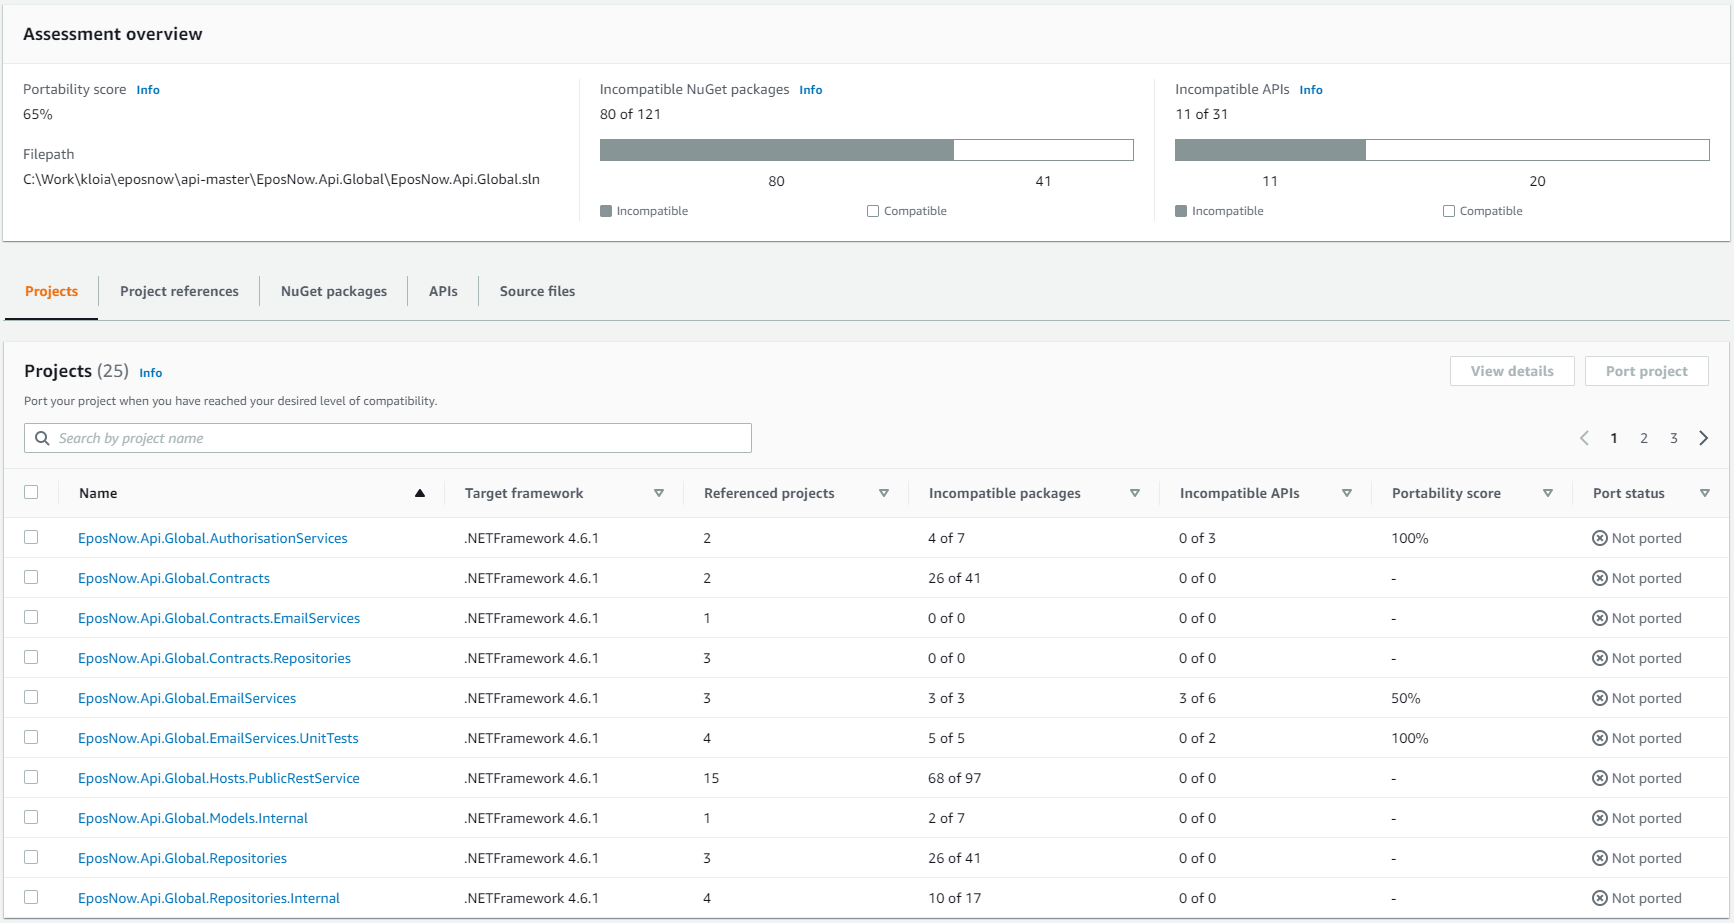
Task: Select the checkbox for EposNow.Api.Global.EmailServices row
Action: click(x=31, y=697)
